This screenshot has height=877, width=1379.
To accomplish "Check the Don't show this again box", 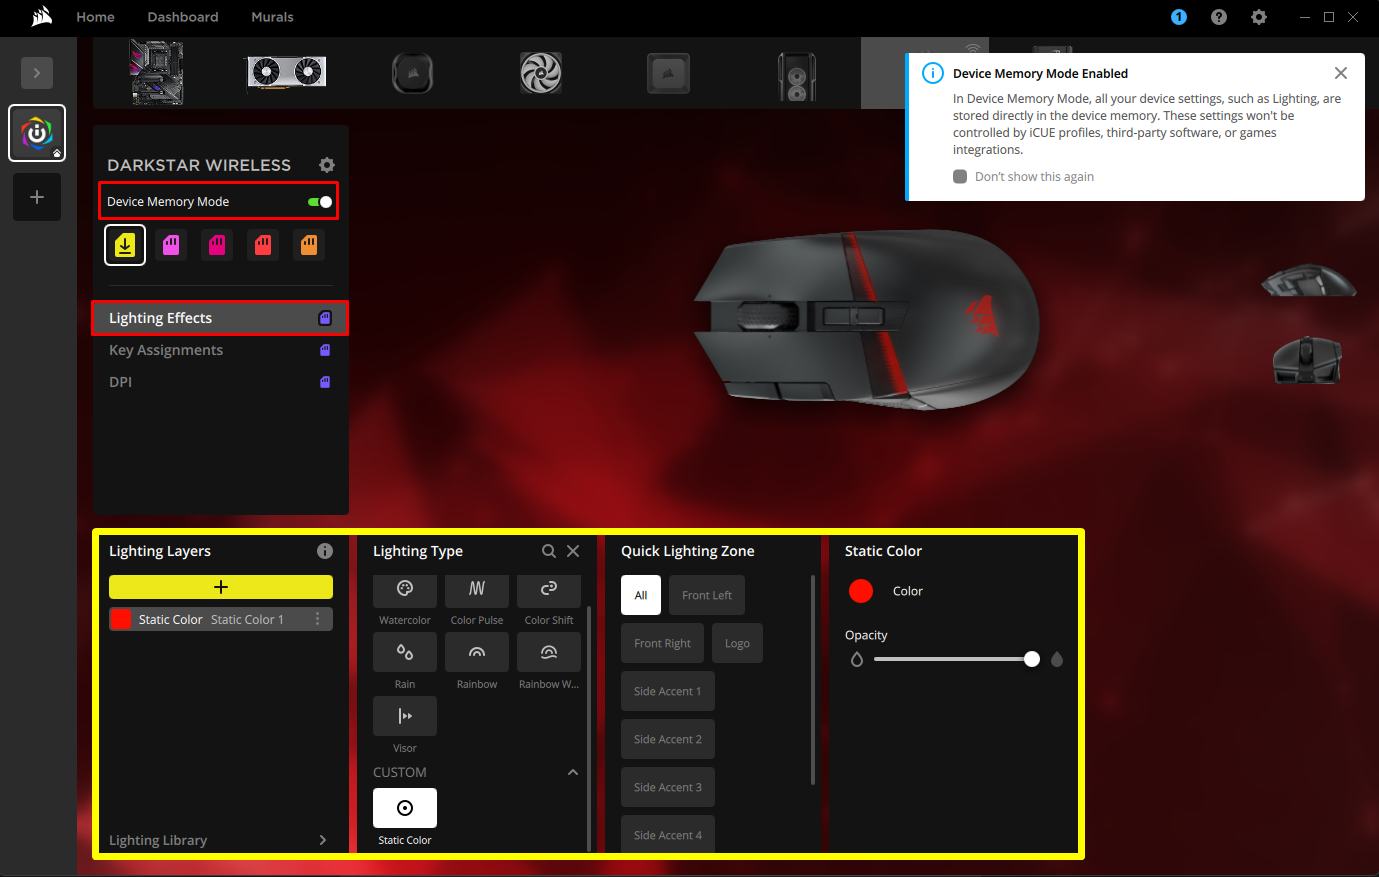I will pyautogui.click(x=959, y=176).
